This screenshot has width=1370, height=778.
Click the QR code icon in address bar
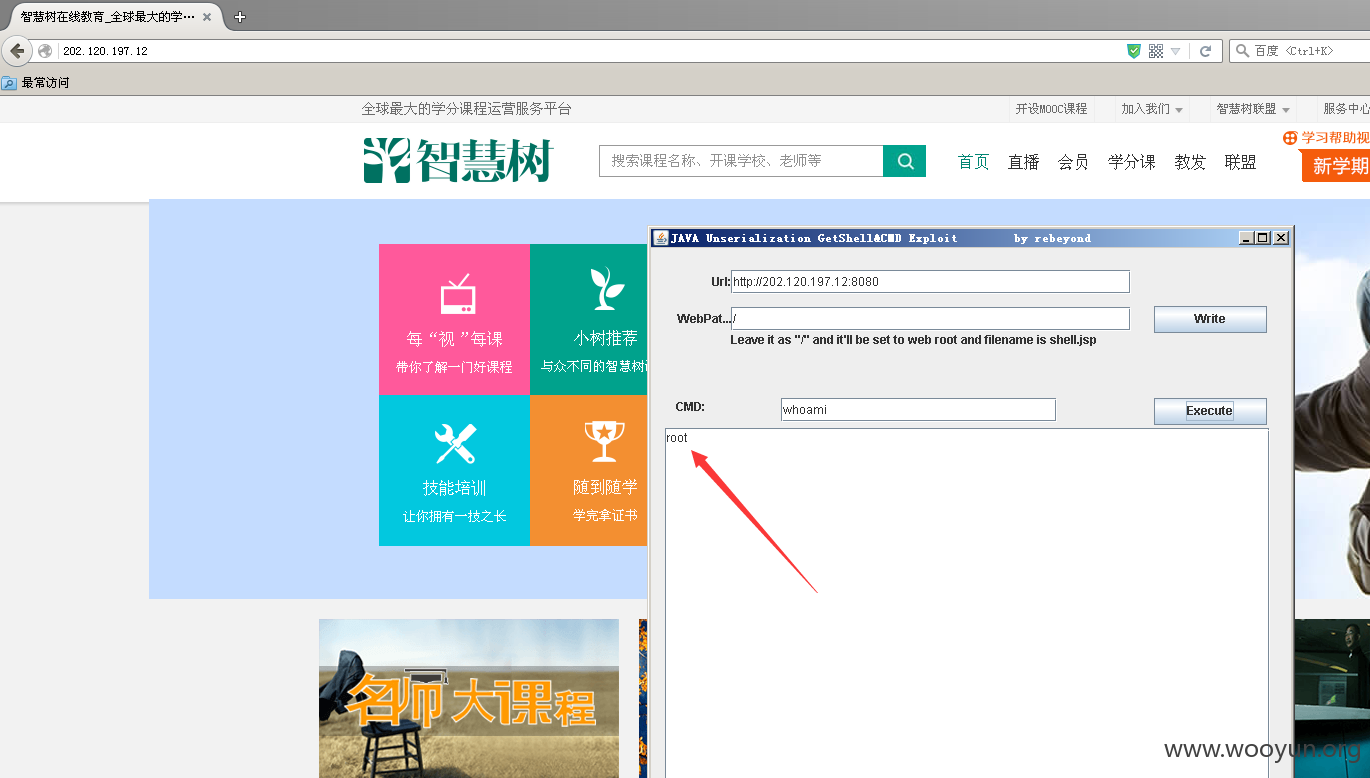point(1155,51)
